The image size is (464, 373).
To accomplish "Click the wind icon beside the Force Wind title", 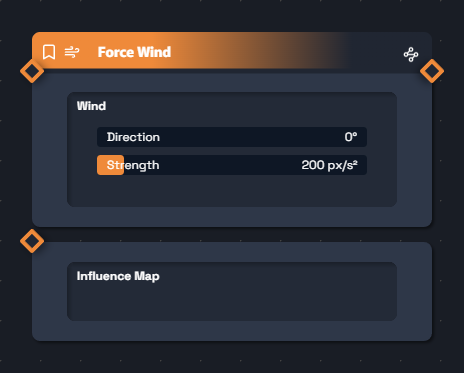I will pyautogui.click(x=72, y=52).
